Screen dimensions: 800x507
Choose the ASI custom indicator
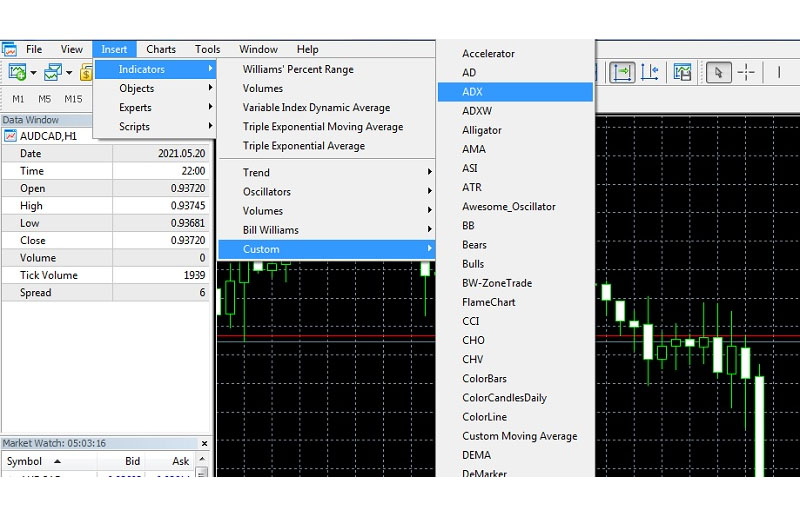point(470,168)
